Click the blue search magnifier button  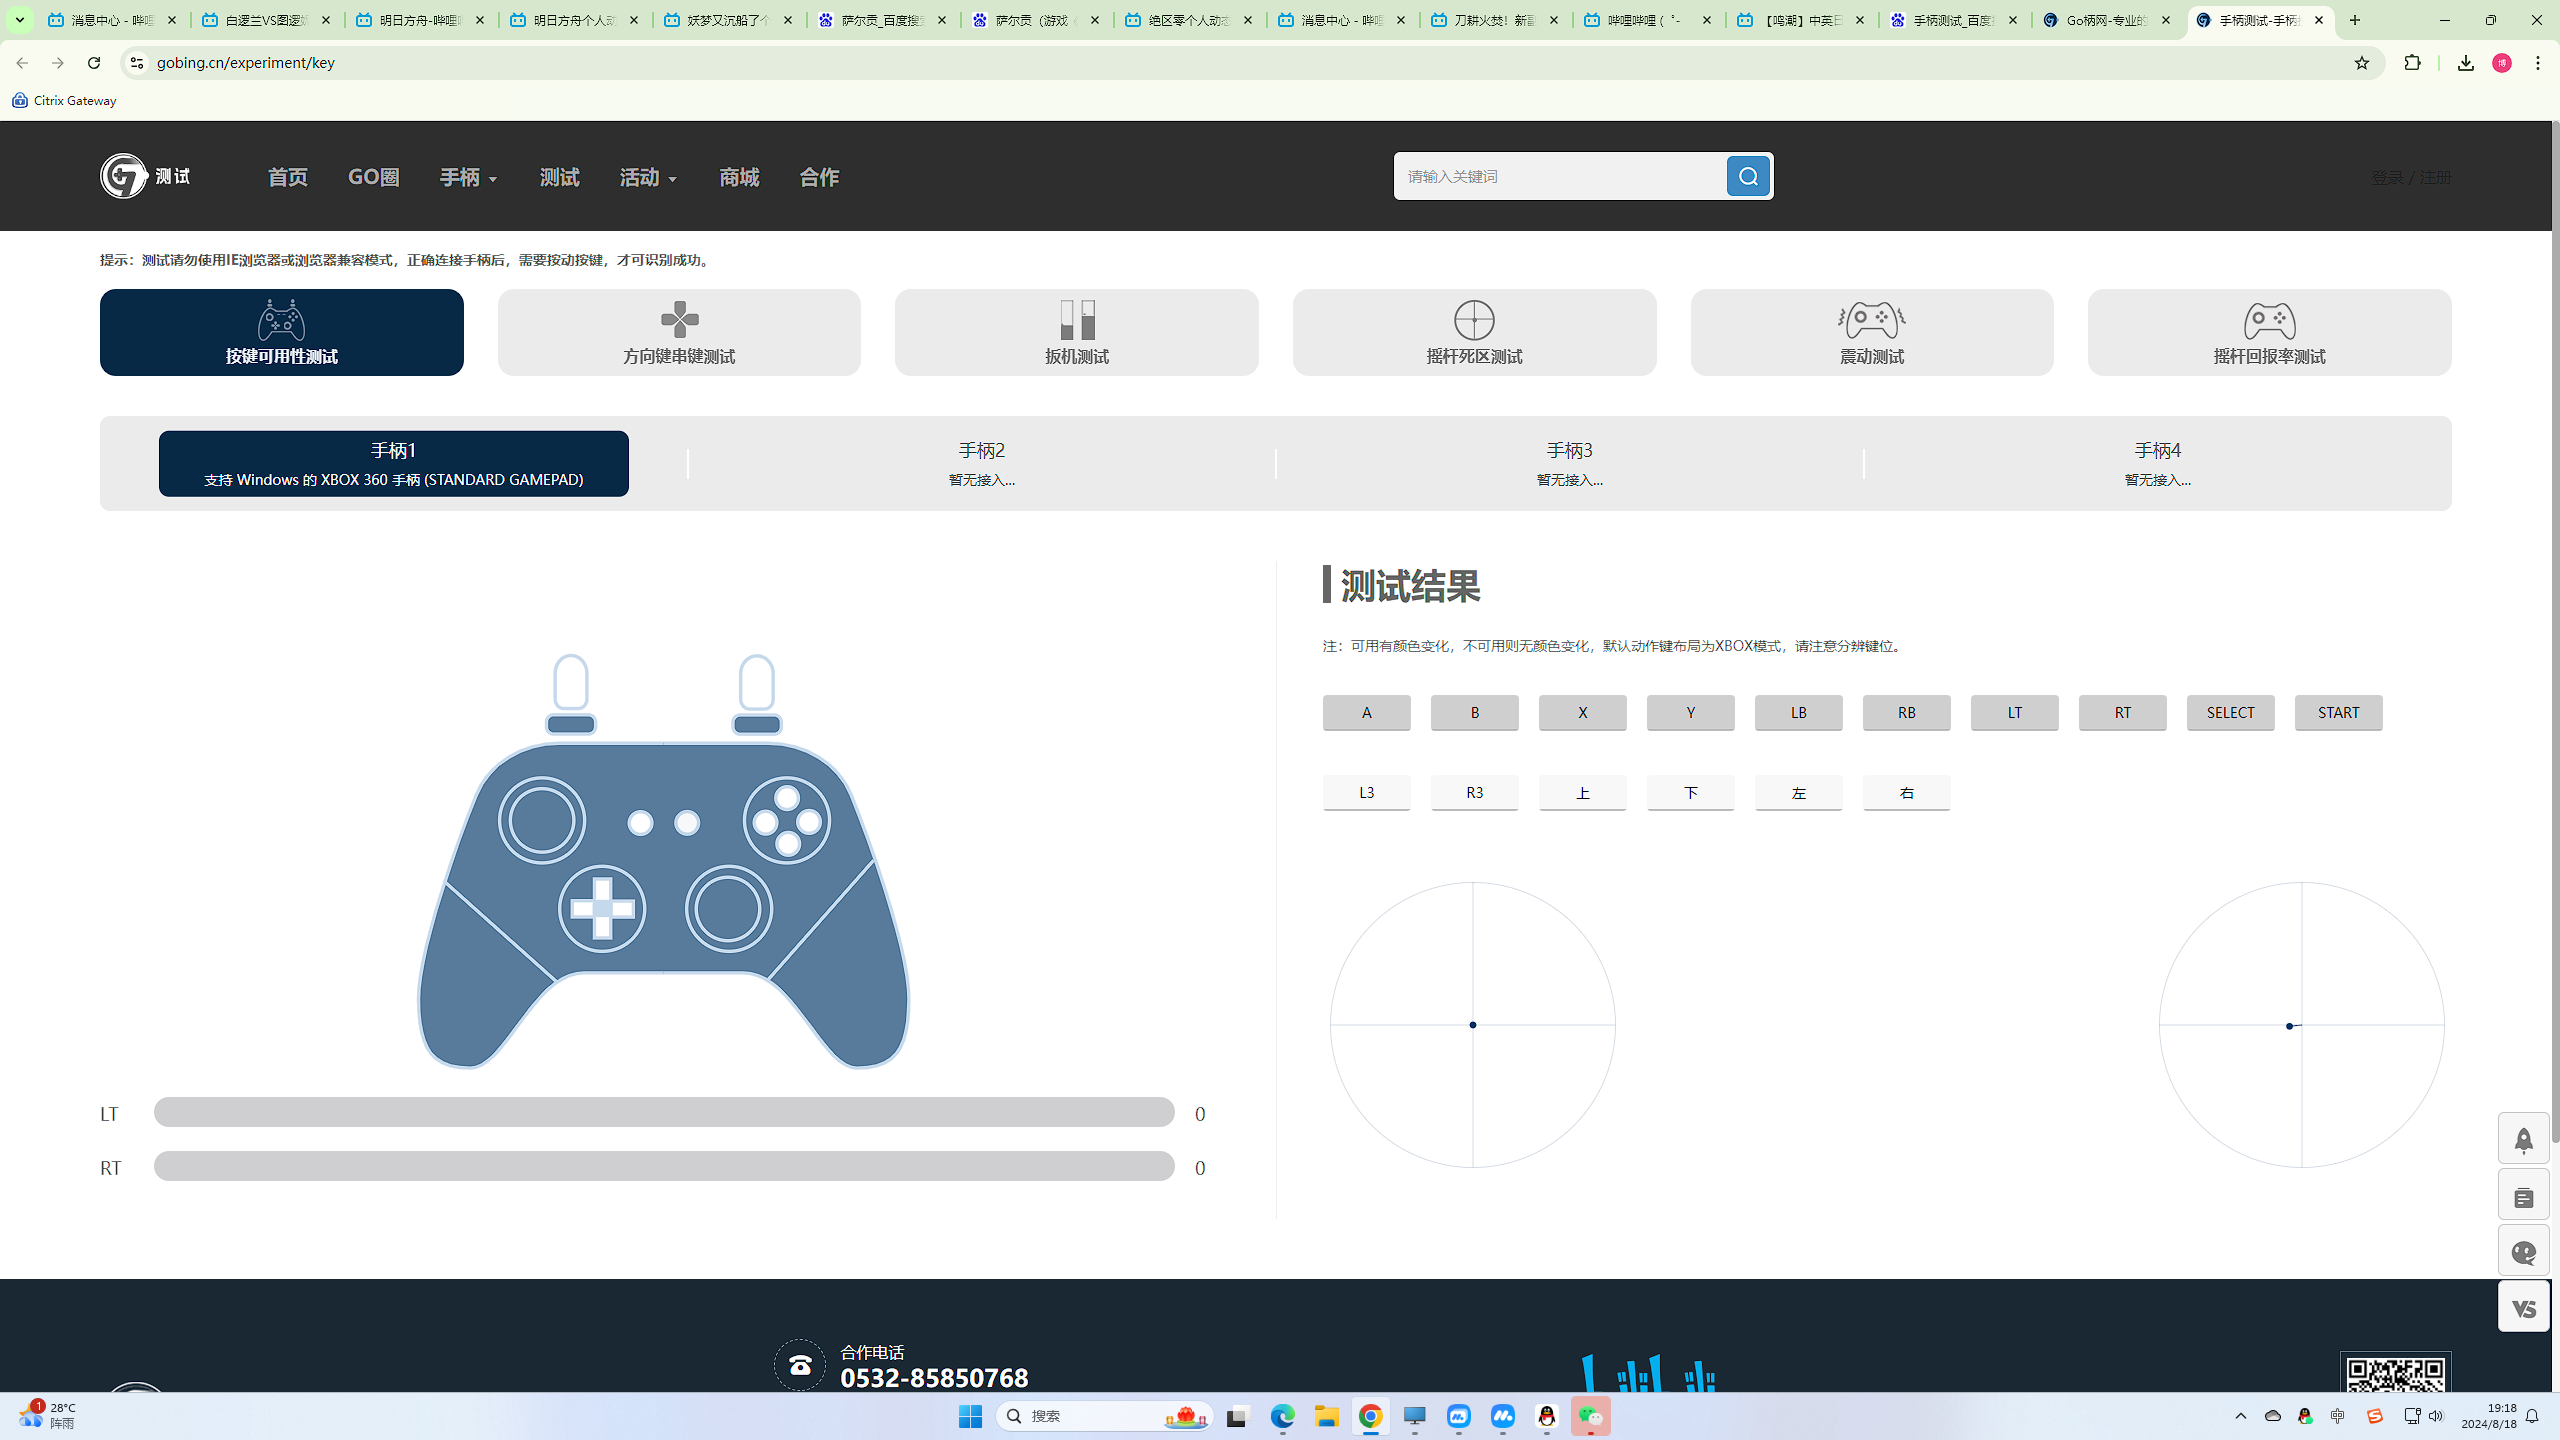pos(1748,176)
